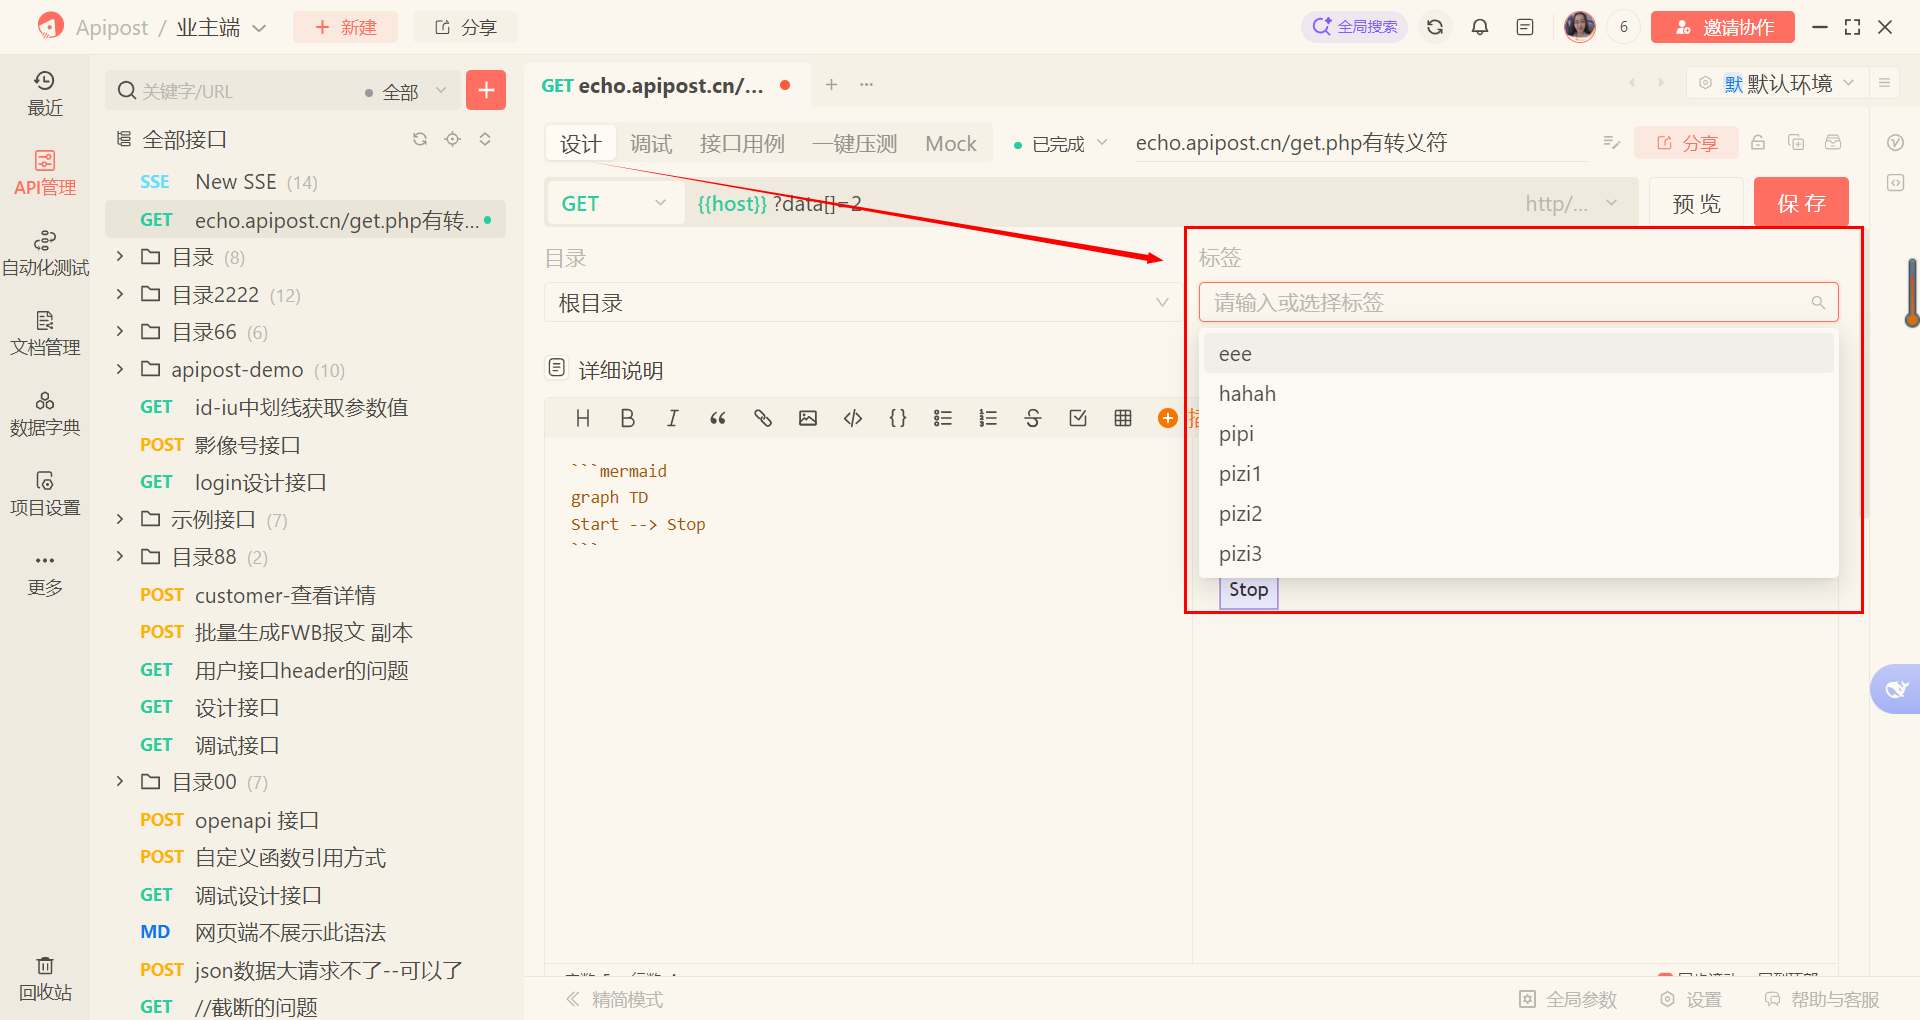Insert inline code in the editor

point(853,418)
